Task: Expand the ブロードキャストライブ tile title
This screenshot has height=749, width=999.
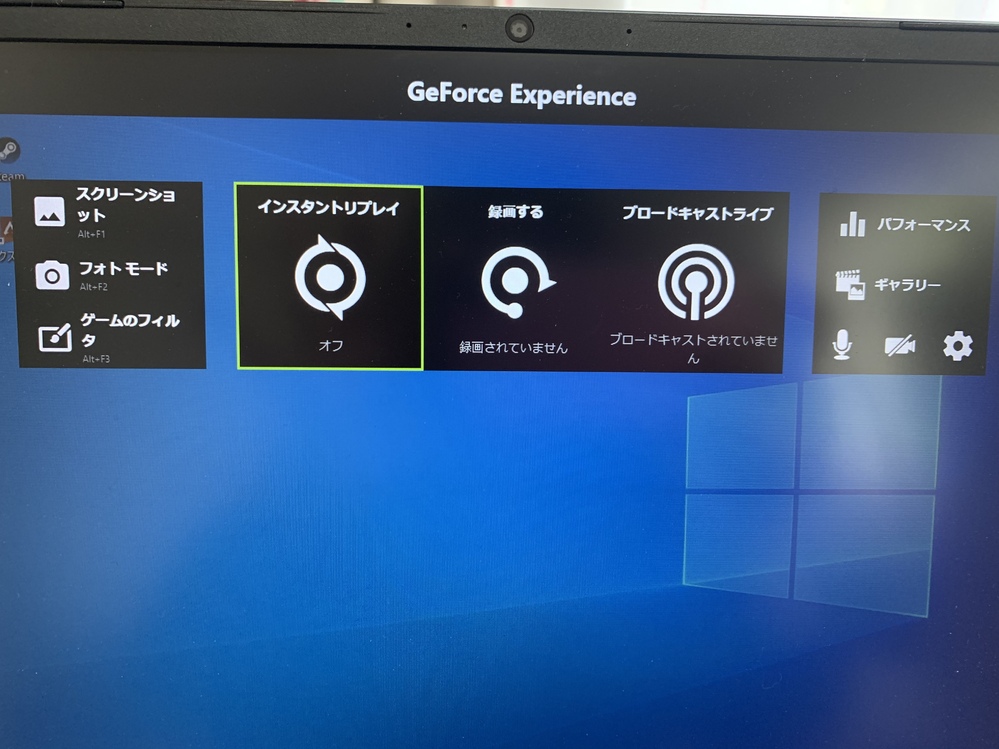Action: click(697, 213)
